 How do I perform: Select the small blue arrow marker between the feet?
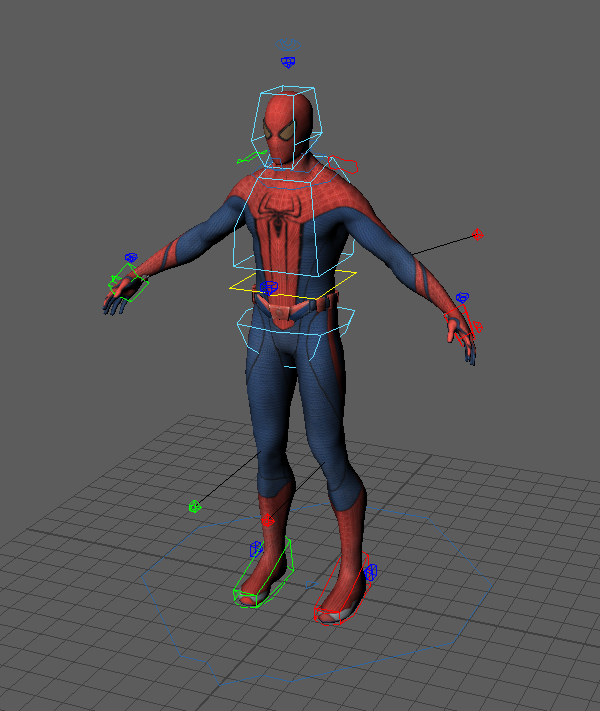[310, 584]
